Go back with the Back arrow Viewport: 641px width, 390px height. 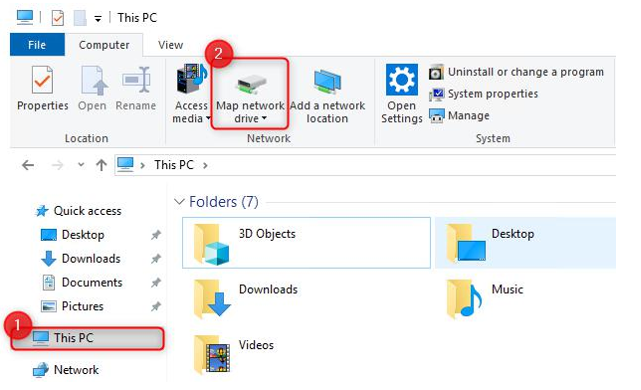tap(28, 165)
